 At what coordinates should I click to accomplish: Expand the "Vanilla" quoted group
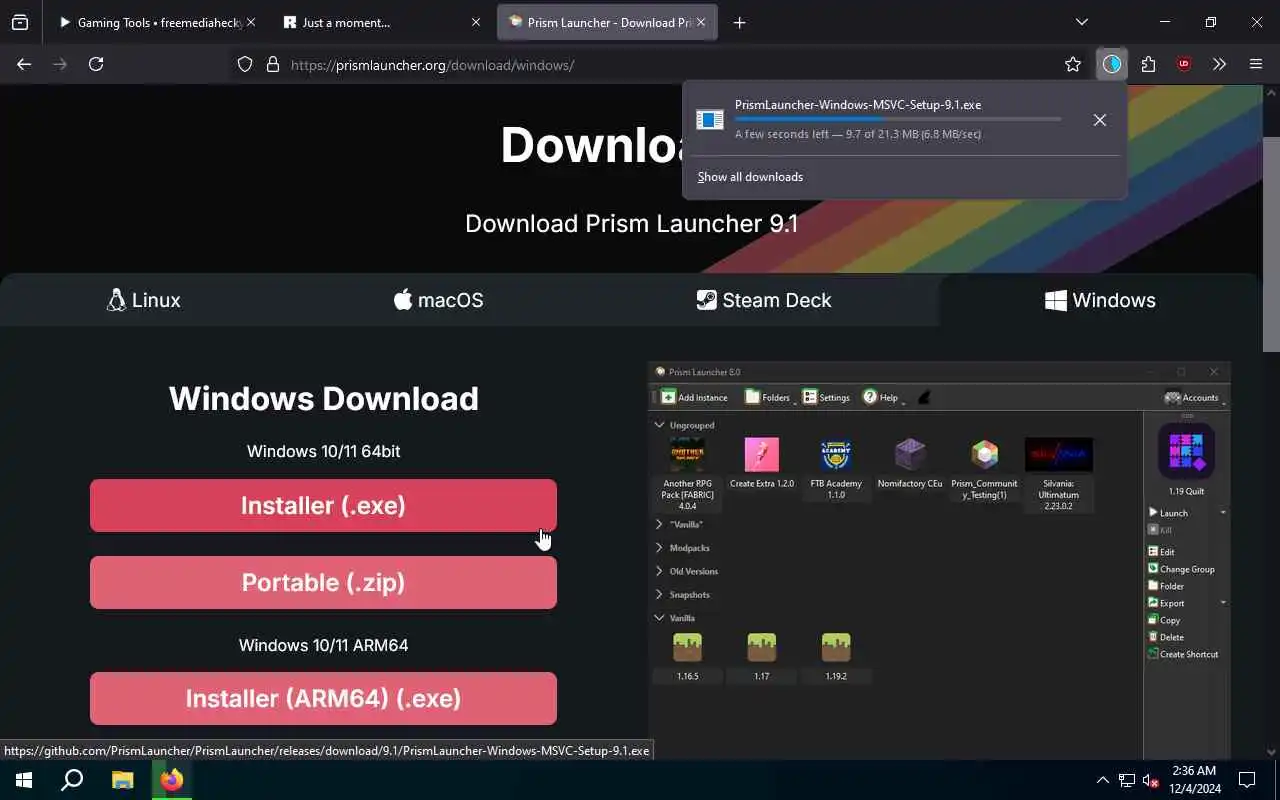pyautogui.click(x=659, y=524)
